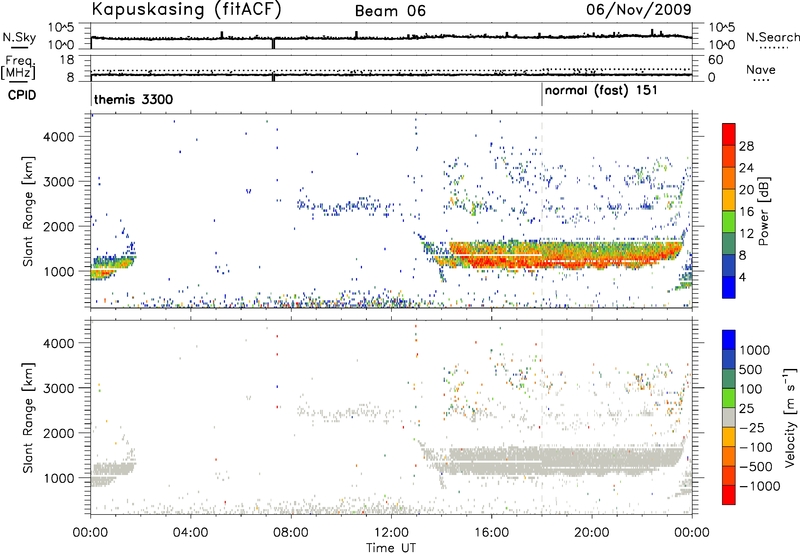Click the Slant Range [km] label of the velocity panel
Screen dimensions: 800x554
[x=28, y=418]
